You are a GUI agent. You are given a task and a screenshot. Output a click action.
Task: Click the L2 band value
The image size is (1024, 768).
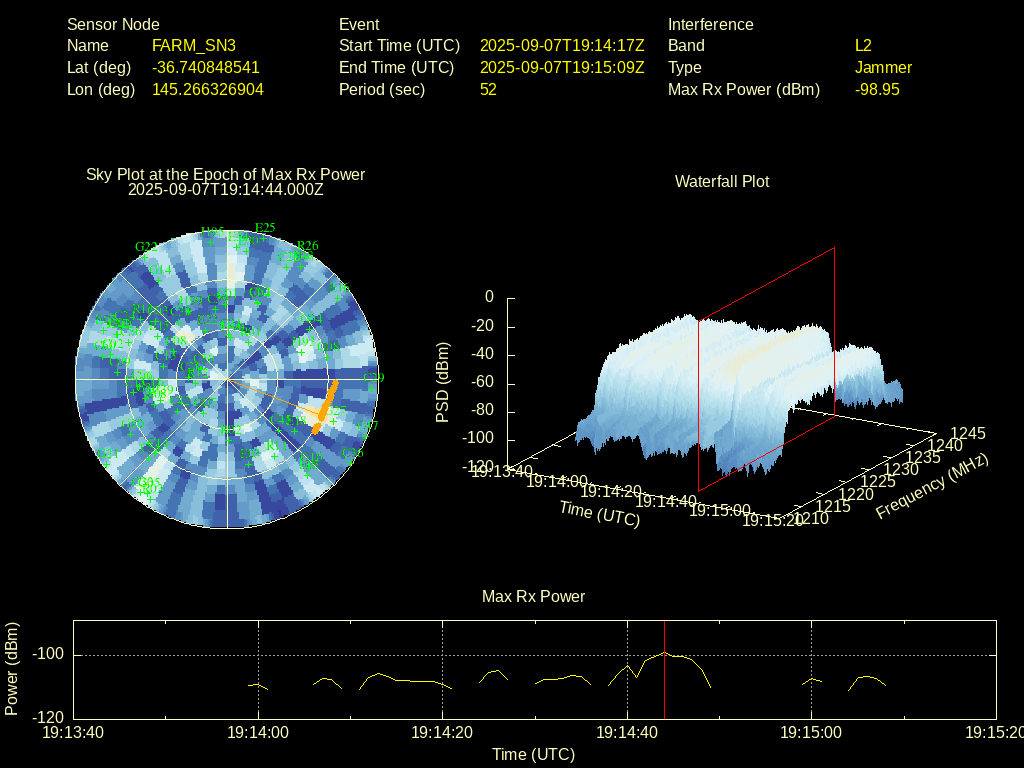(863, 45)
